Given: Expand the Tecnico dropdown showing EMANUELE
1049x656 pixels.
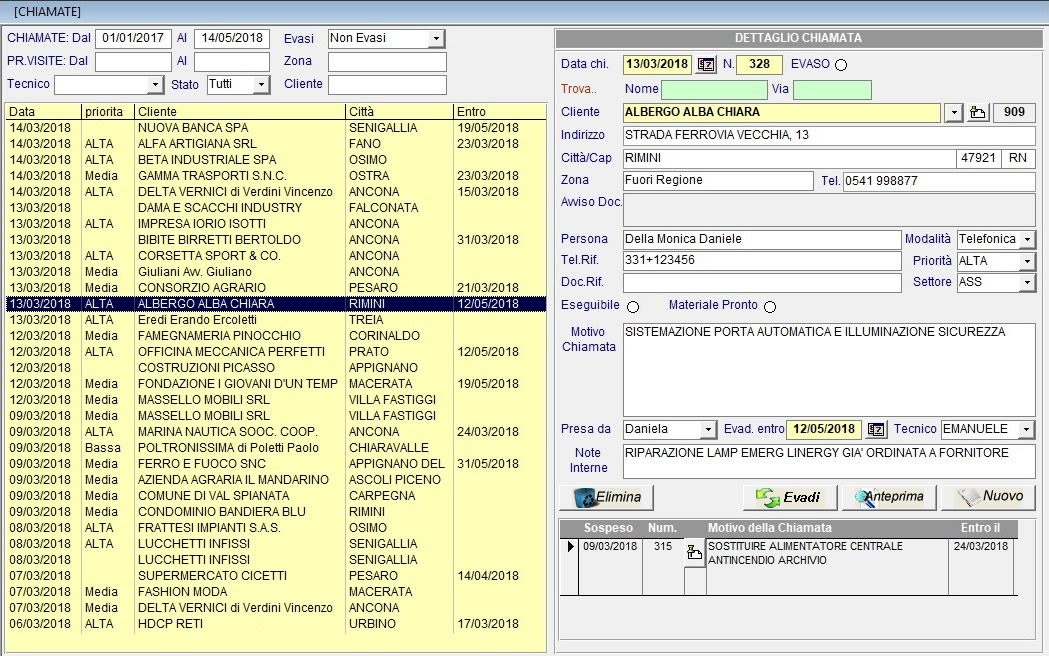Looking at the screenshot, I should [1027, 429].
